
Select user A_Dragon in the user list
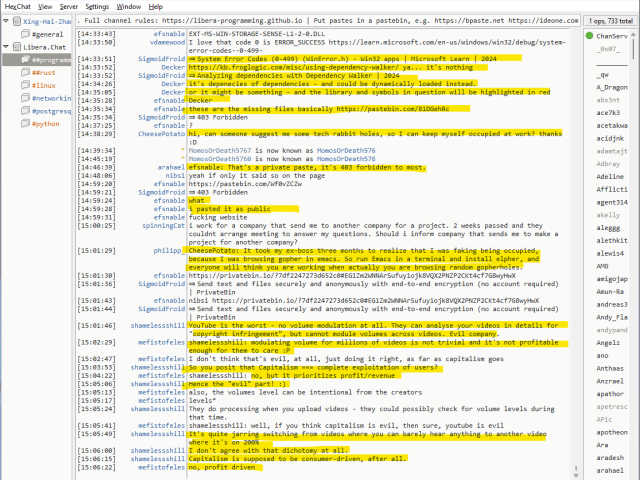[612, 88]
